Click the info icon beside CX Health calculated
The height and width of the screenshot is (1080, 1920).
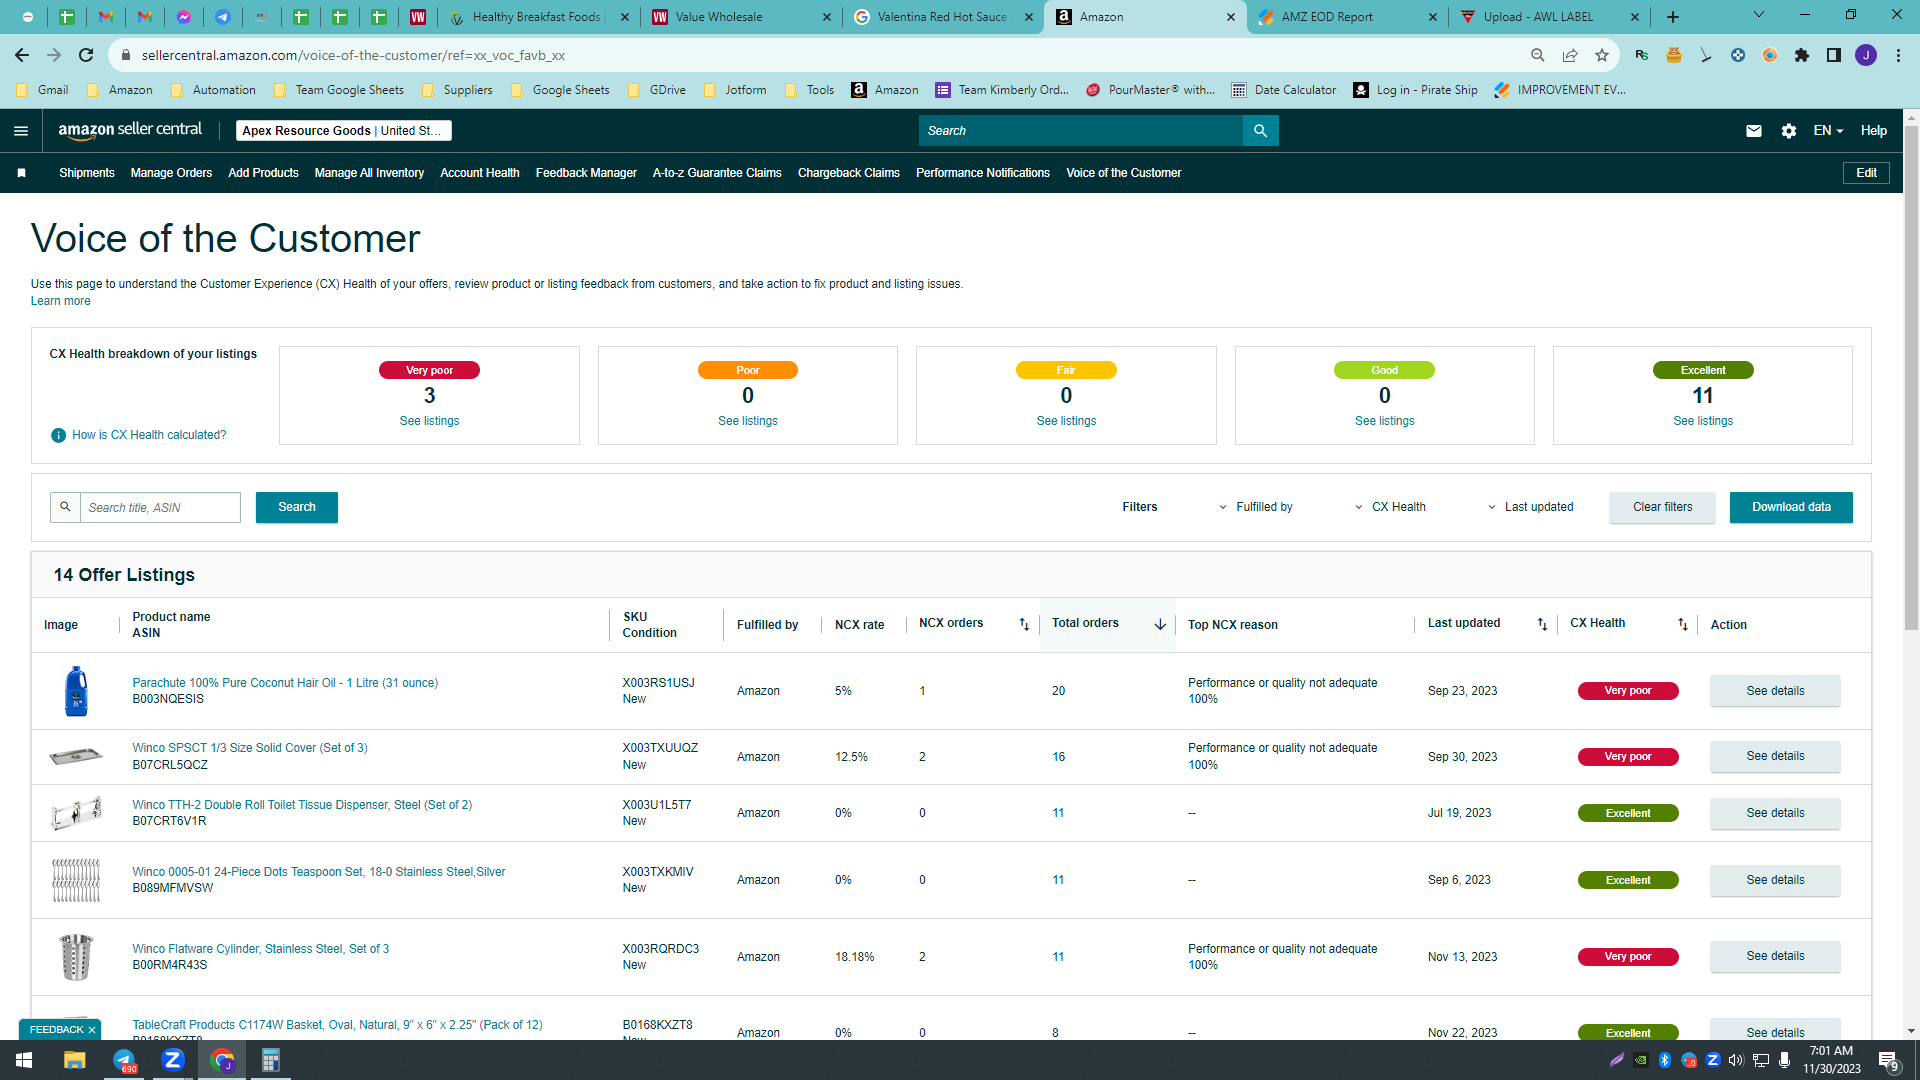click(58, 435)
